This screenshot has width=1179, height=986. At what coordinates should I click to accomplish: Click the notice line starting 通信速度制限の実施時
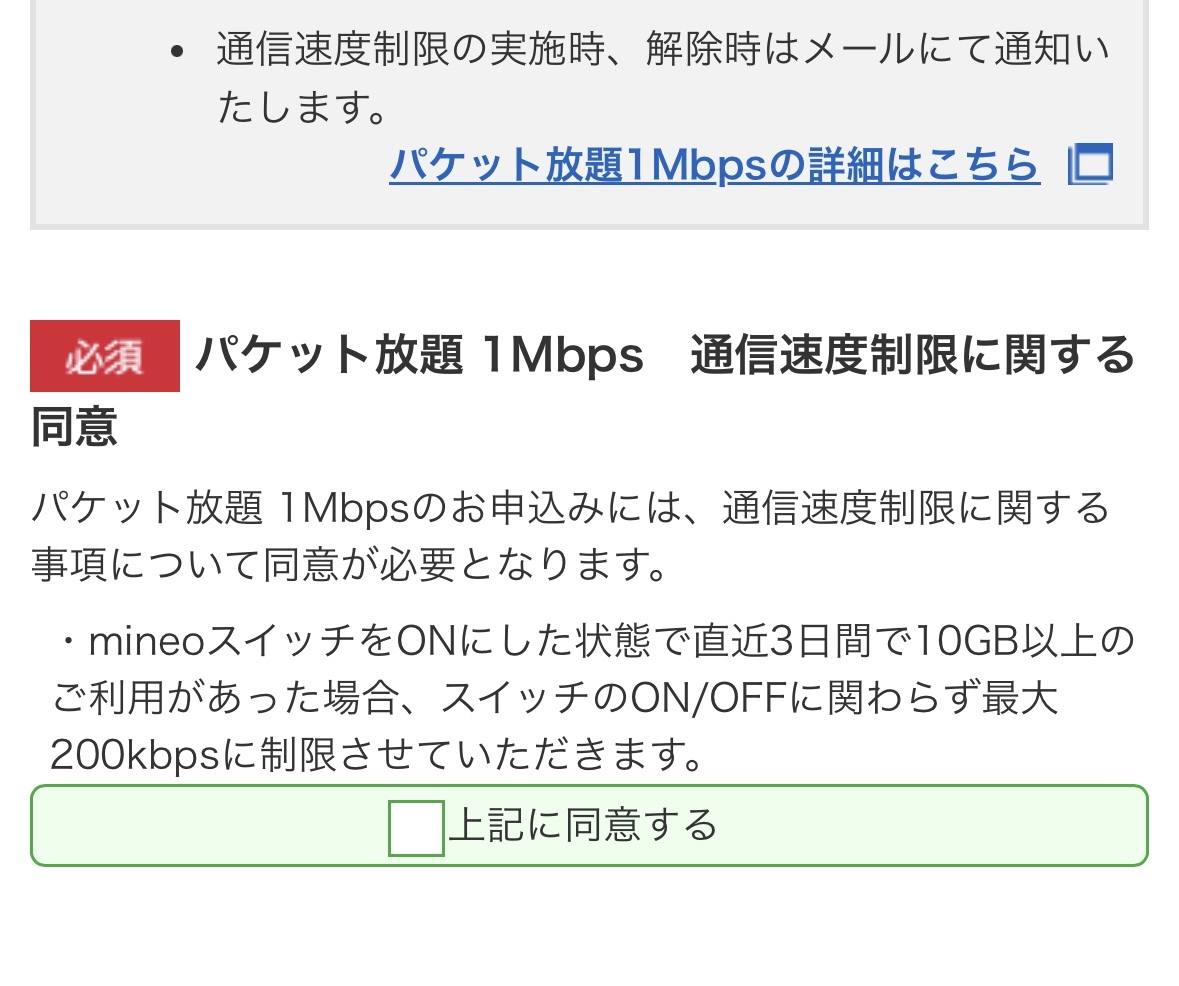tap(662, 50)
